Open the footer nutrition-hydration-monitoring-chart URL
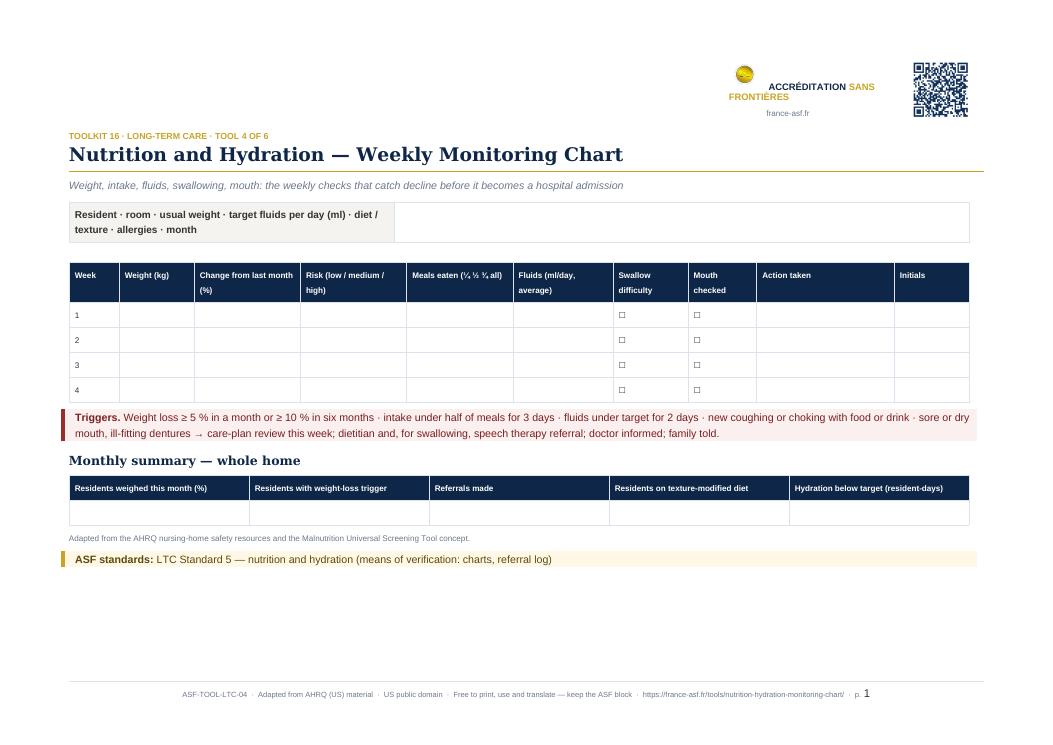1053x745 pixels. pyautogui.click(x=743, y=695)
